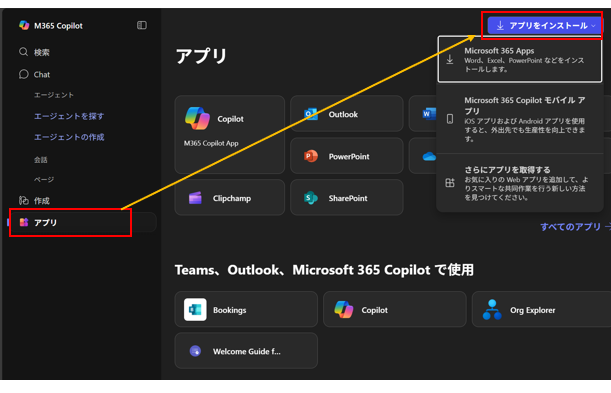This screenshot has width=611, height=393.
Task: Click the アプリ colorful grid icon
Action: coord(24,222)
